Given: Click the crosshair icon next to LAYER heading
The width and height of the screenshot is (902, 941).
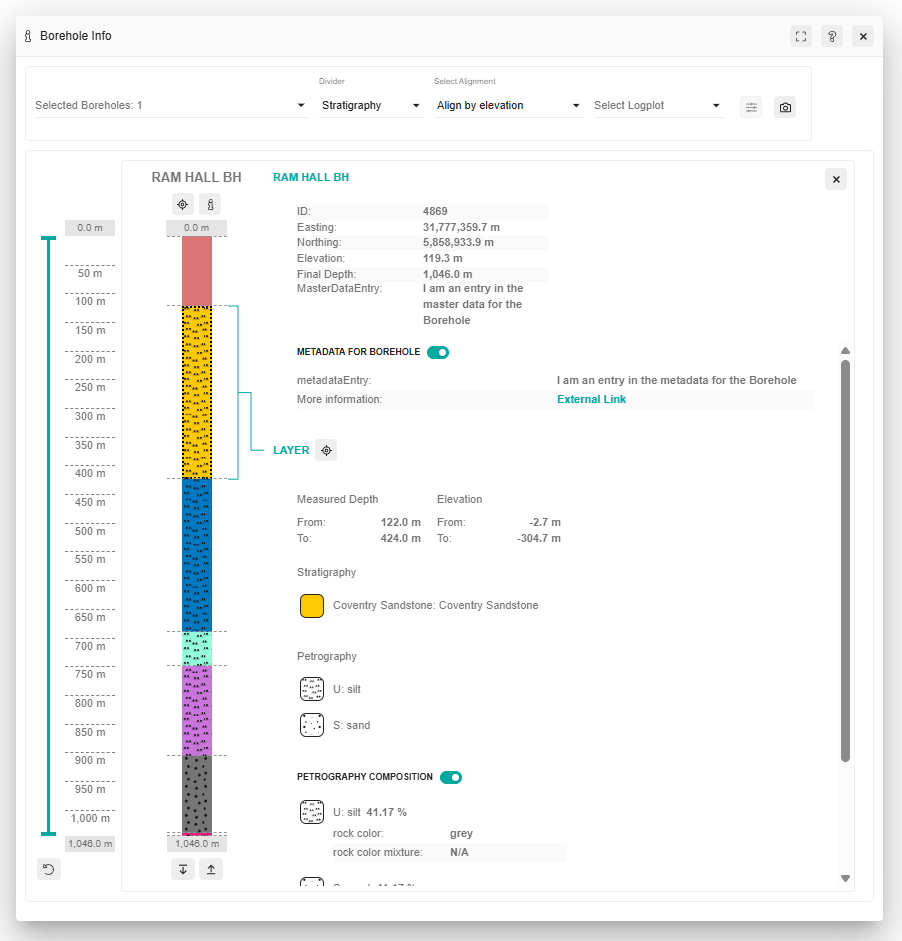Looking at the screenshot, I should tap(326, 450).
